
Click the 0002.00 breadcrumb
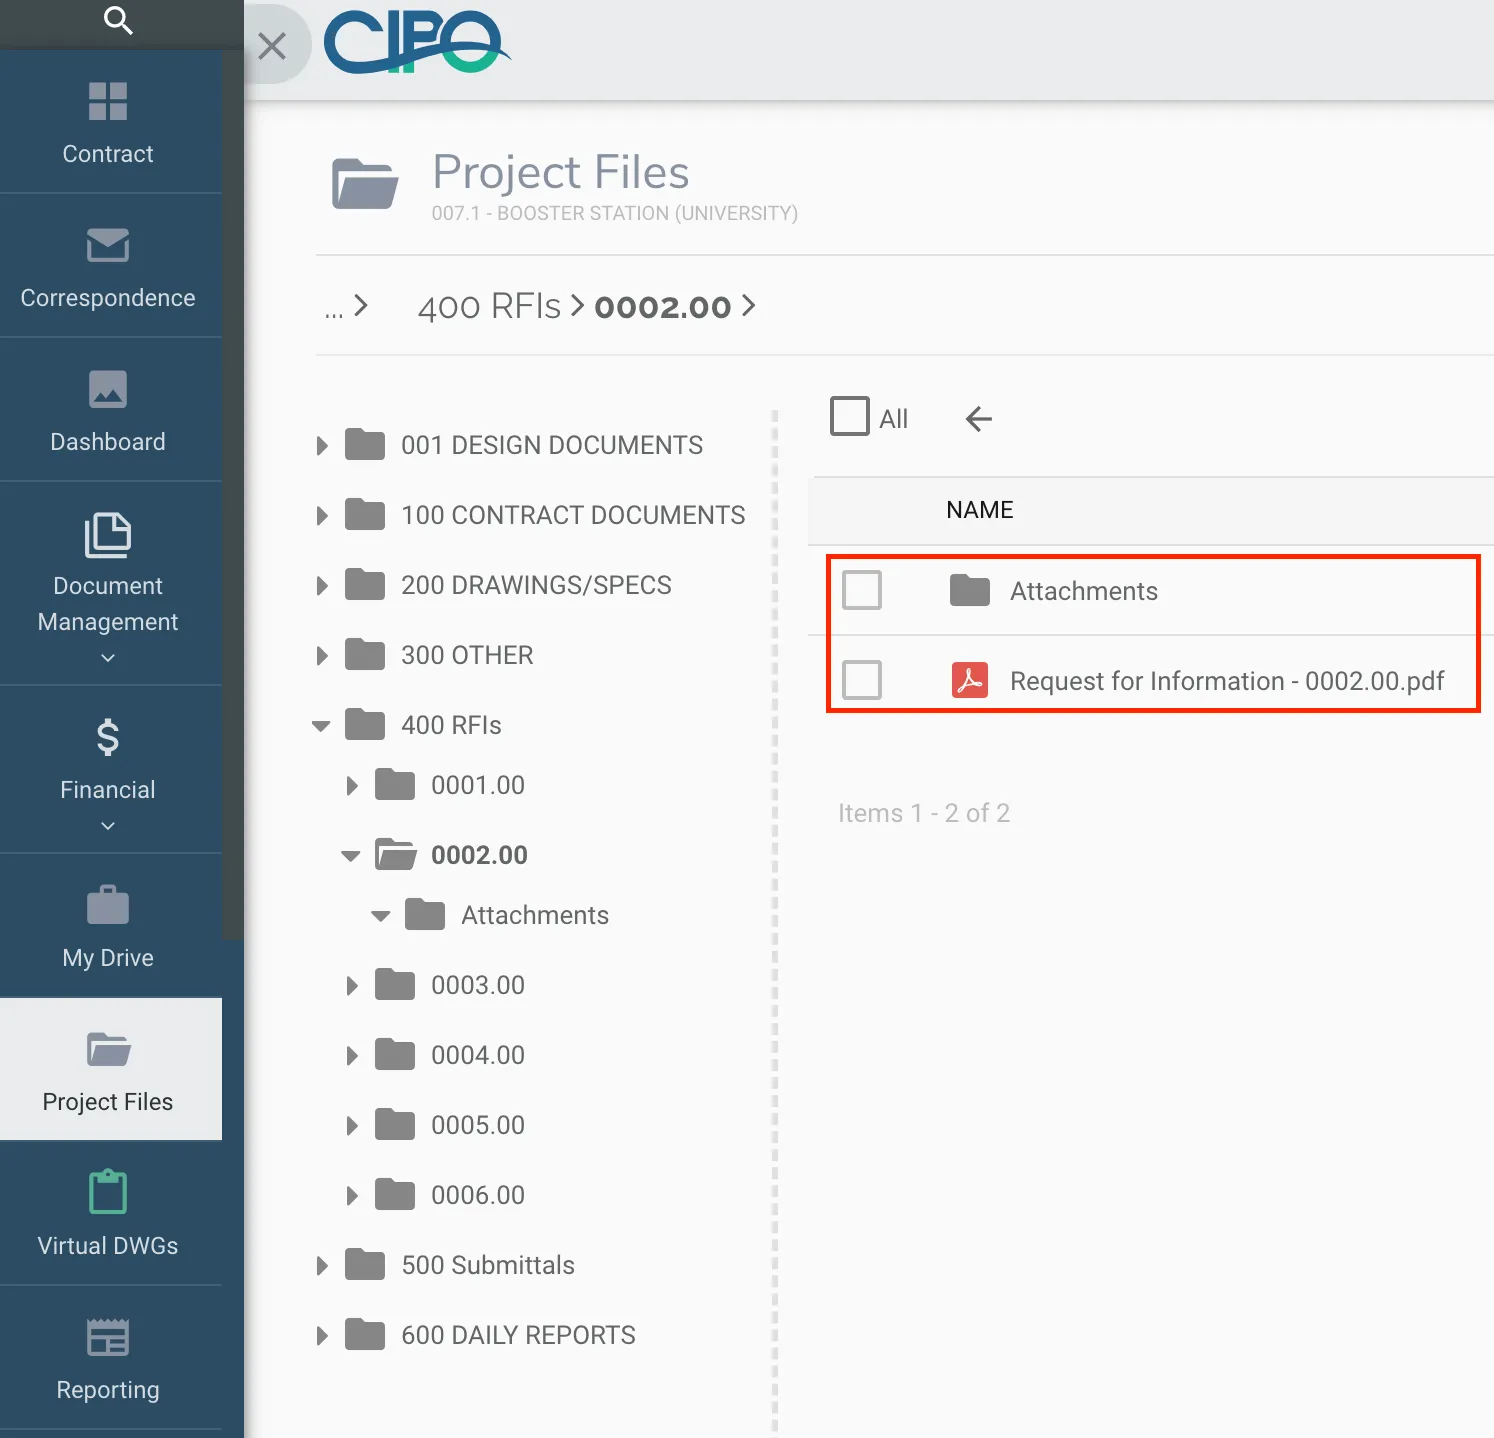(x=663, y=306)
